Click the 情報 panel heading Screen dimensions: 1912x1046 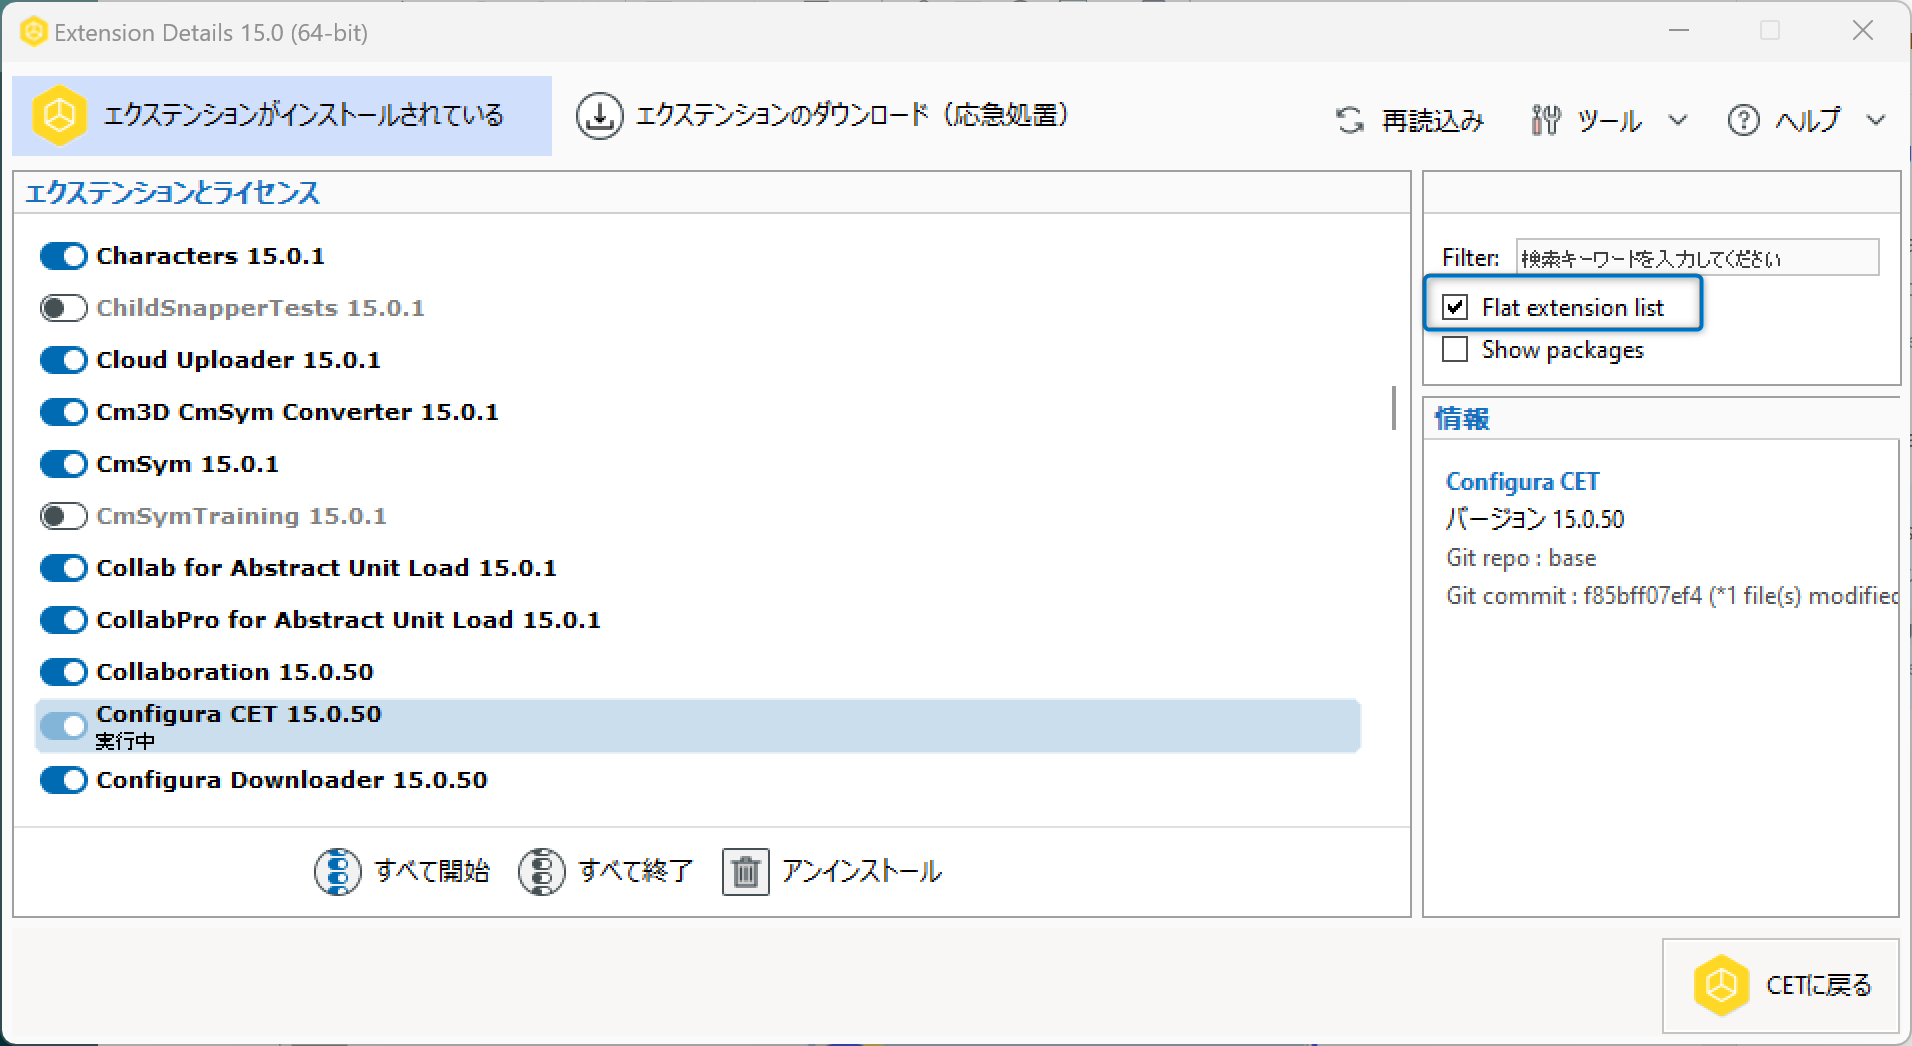[x=1462, y=418]
